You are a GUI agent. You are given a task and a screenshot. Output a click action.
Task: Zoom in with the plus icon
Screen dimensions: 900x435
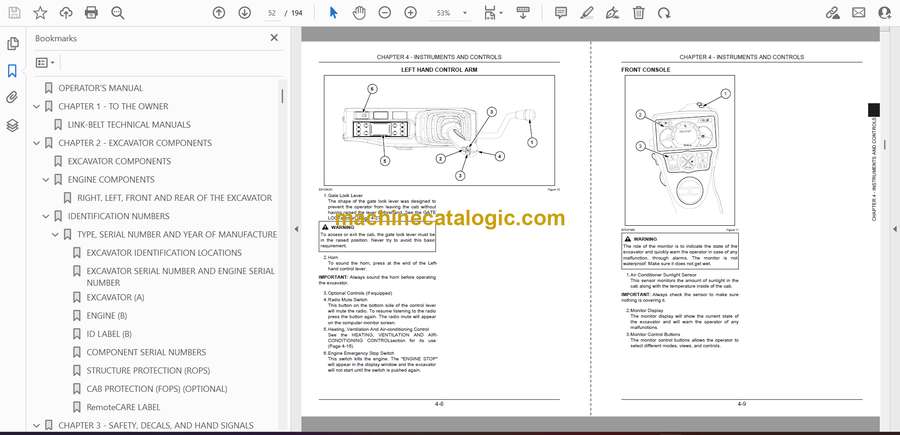click(410, 13)
